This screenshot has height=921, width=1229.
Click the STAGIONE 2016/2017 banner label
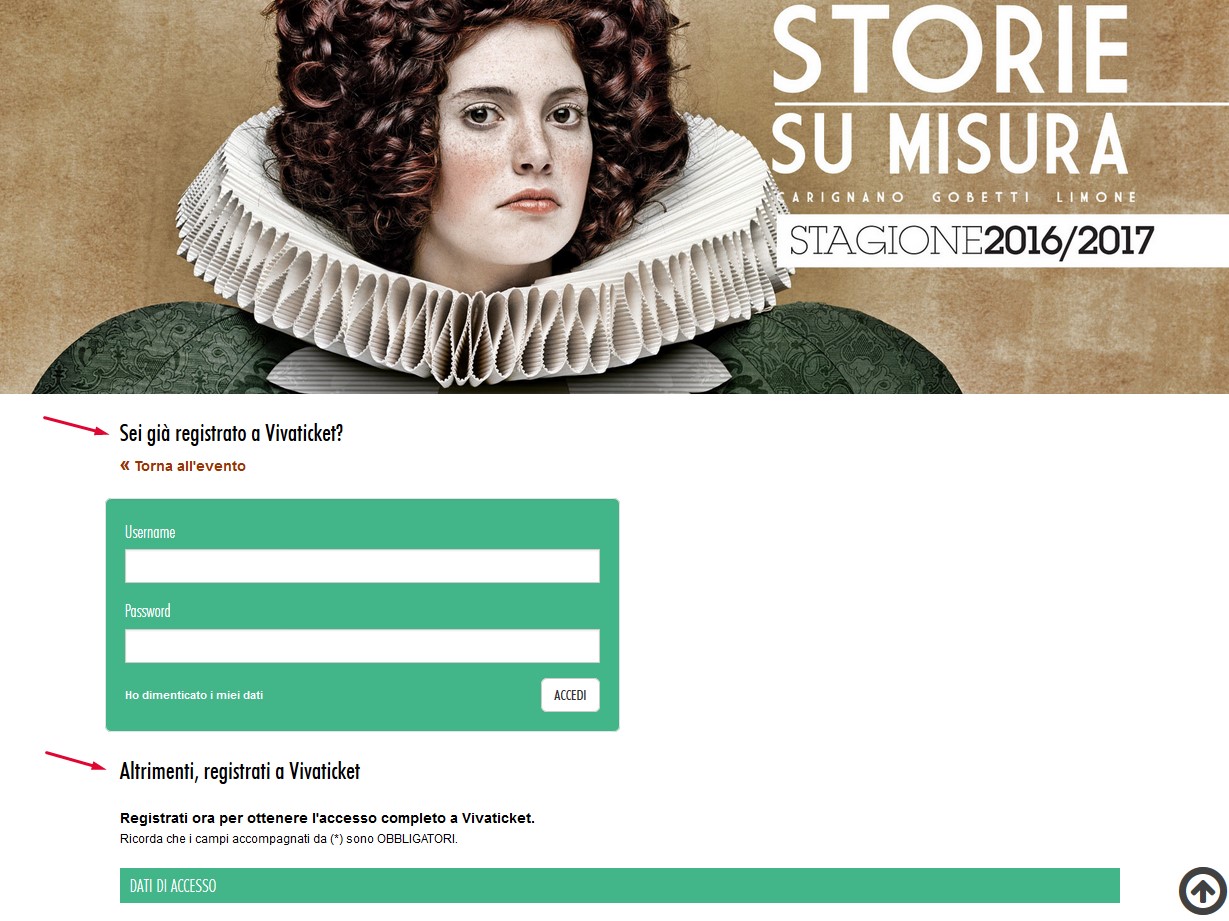(x=971, y=241)
